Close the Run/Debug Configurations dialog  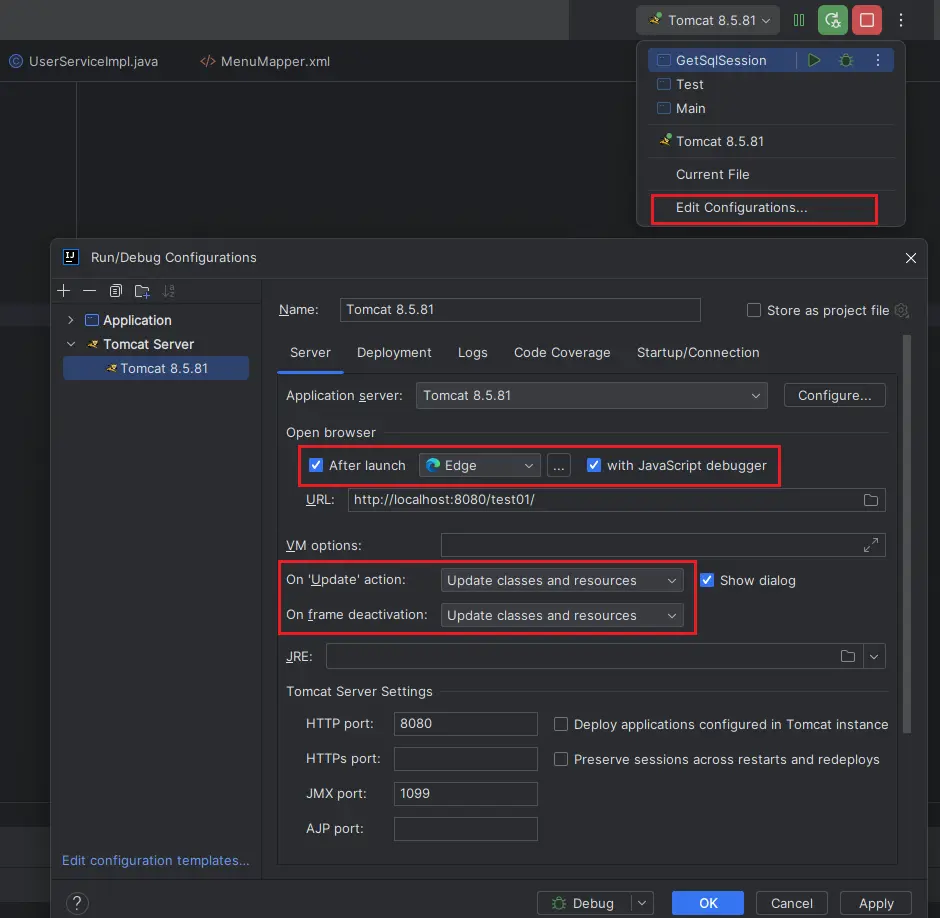911,258
